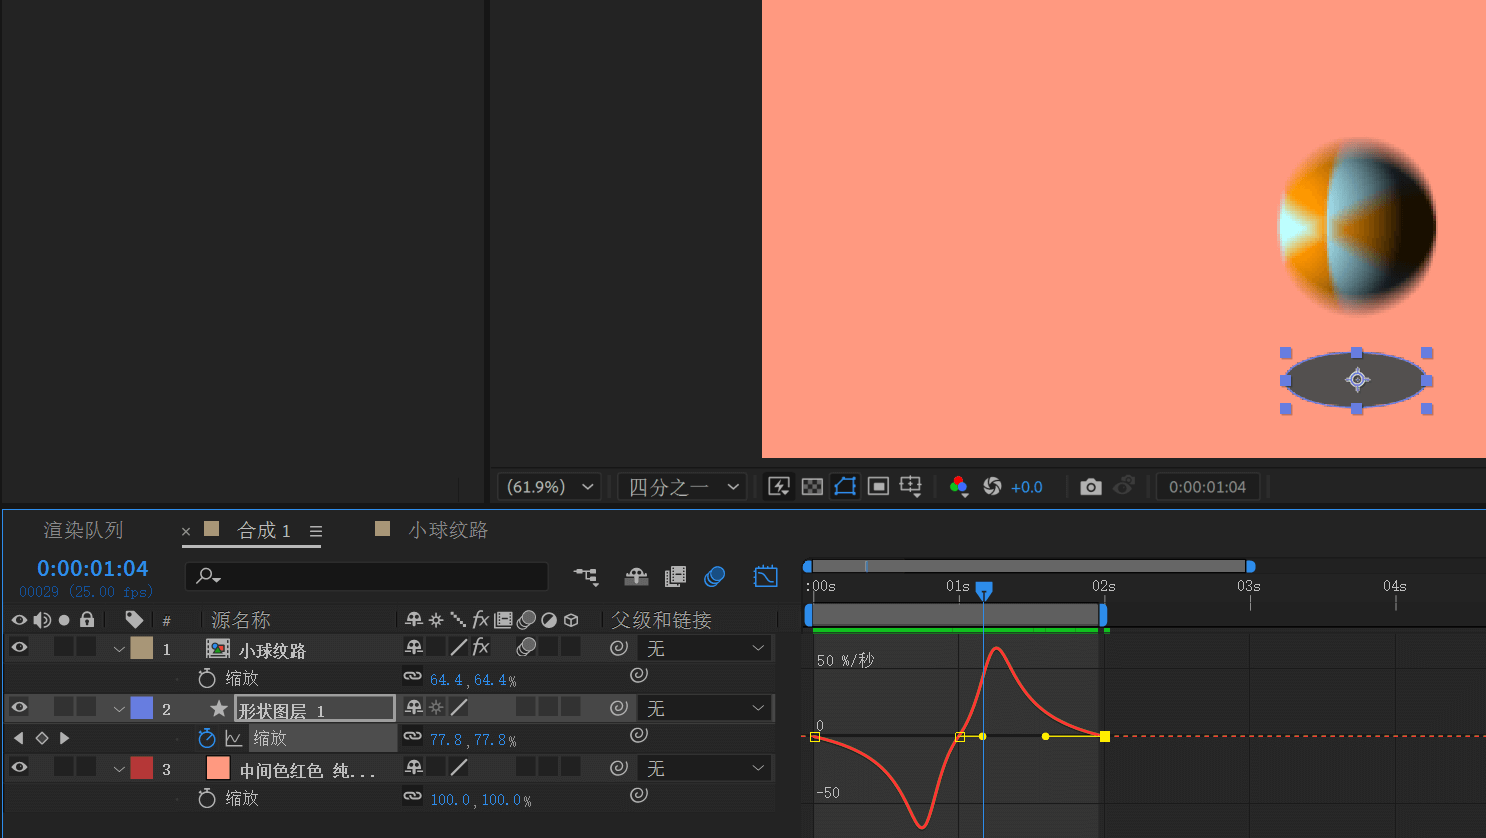Click the exposure value +0.0
Image resolution: width=1486 pixels, height=838 pixels.
pyautogui.click(x=1027, y=487)
